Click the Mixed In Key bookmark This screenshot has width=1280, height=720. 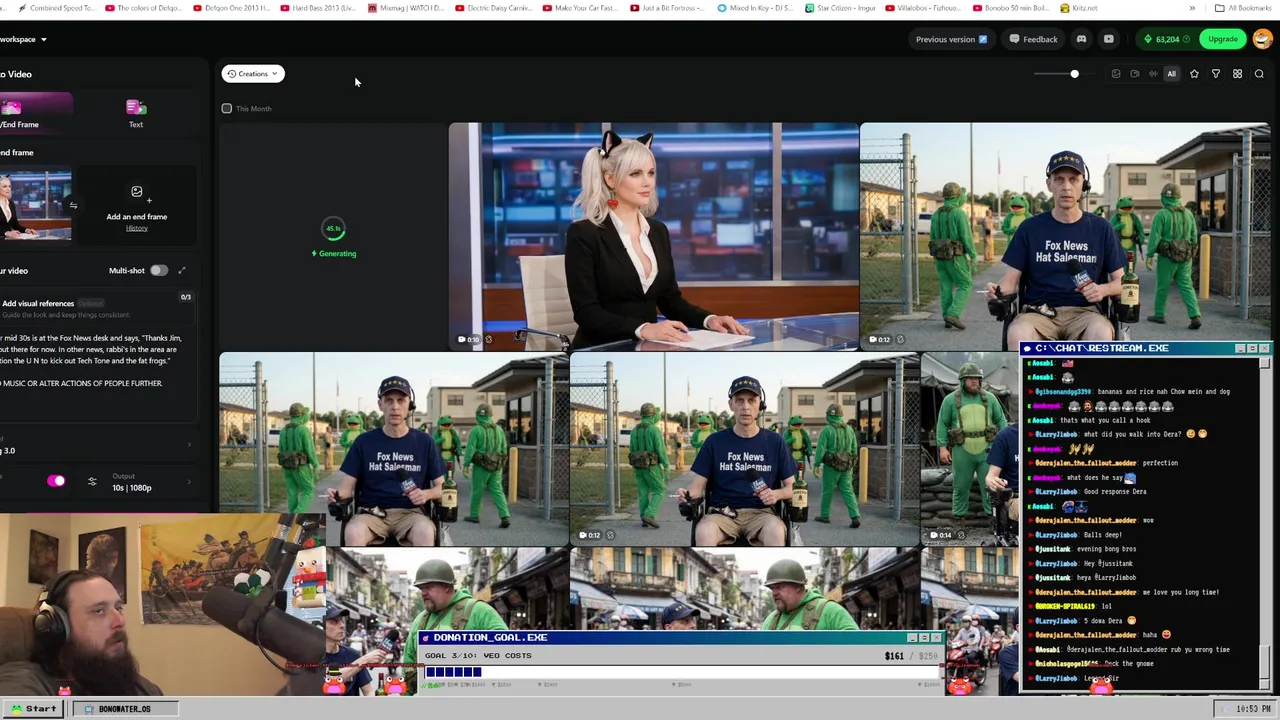pos(755,8)
